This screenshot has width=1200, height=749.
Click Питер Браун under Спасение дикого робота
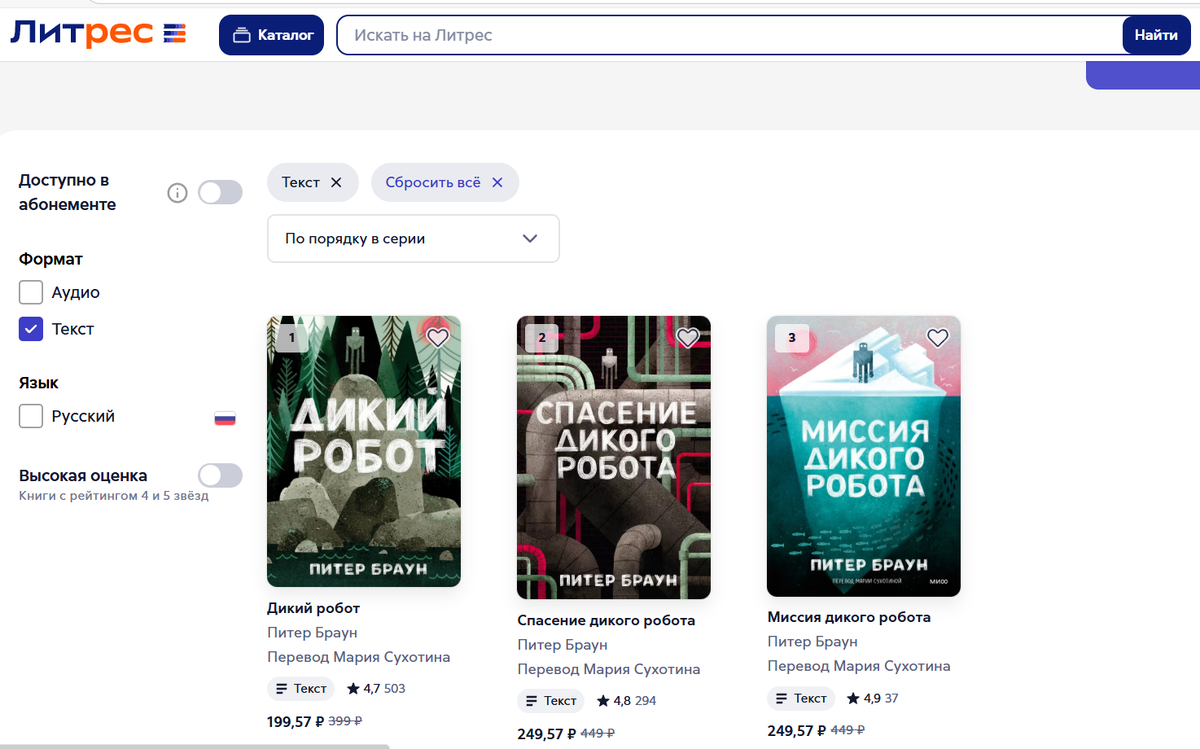pyautogui.click(x=562, y=645)
